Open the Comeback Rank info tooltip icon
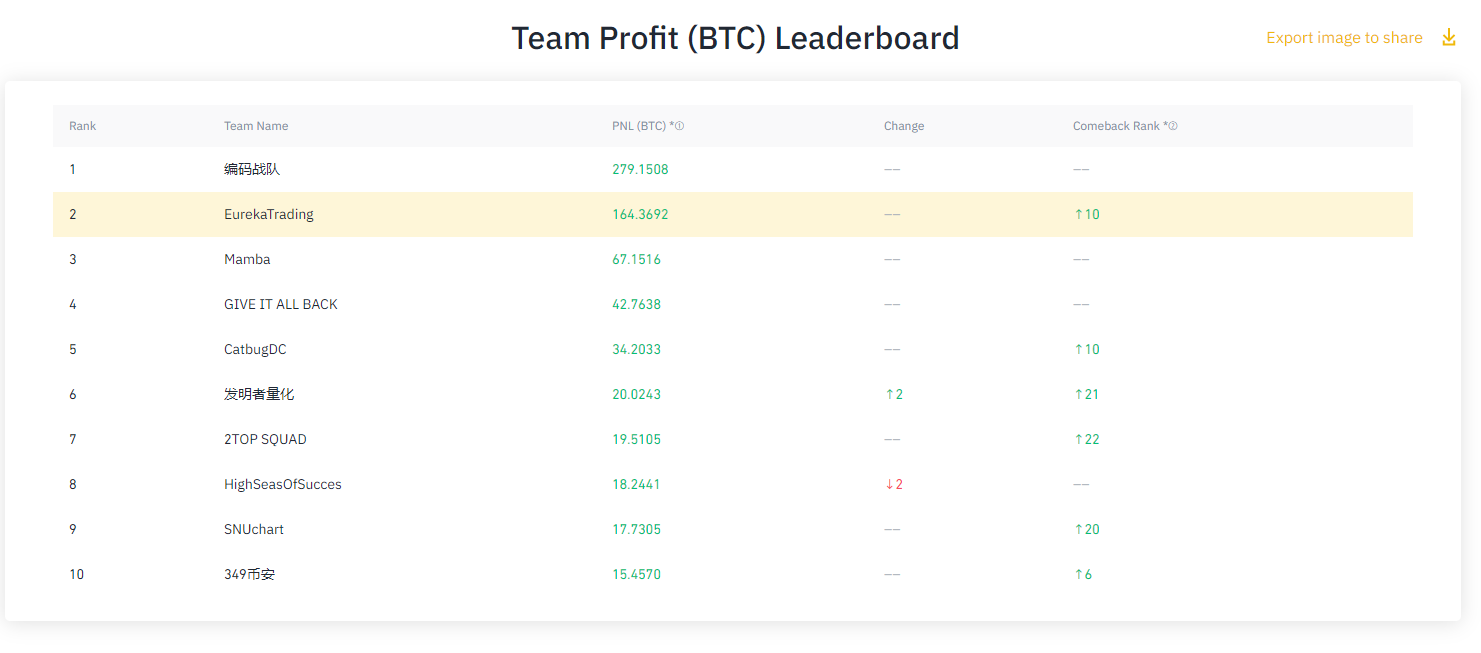This screenshot has height=653, width=1481. pos(1173,125)
